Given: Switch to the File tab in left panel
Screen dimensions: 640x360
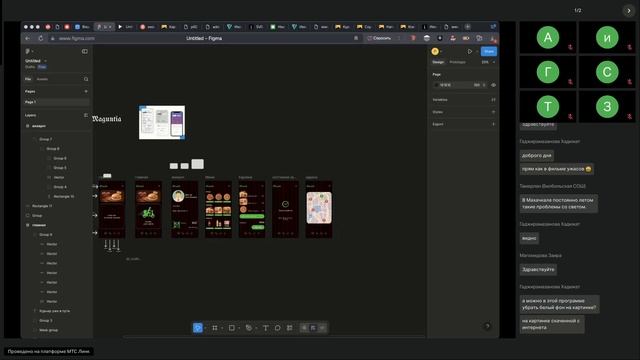Looking at the screenshot, I should click(28, 79).
